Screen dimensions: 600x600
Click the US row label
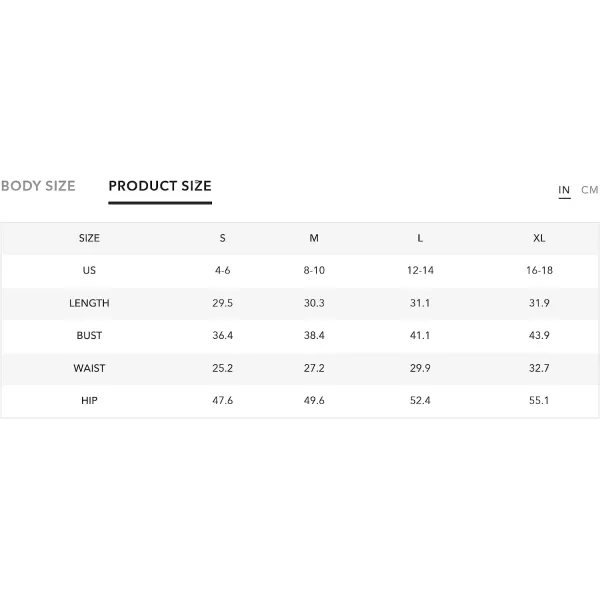[x=89, y=270]
